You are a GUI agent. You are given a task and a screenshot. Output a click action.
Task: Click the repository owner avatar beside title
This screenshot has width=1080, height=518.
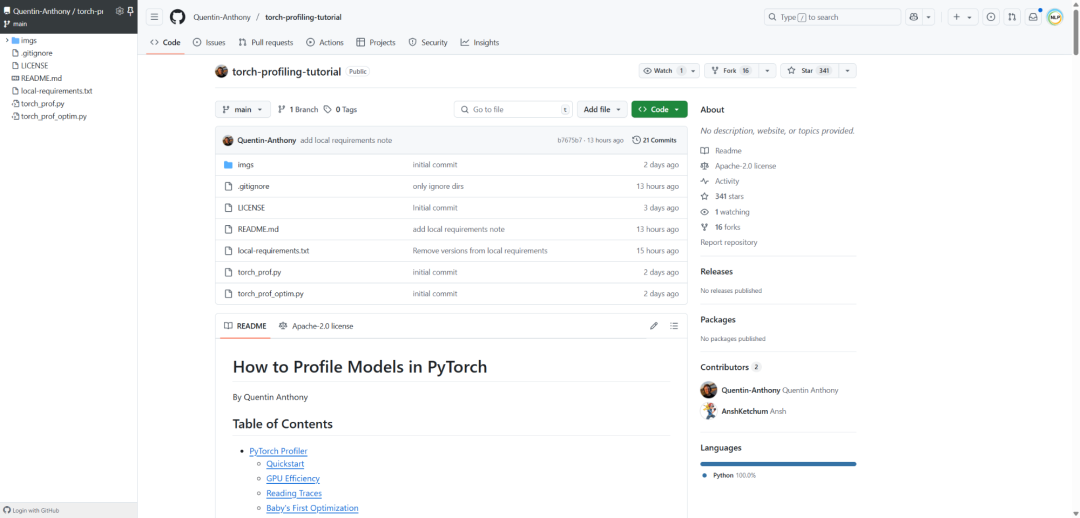click(x=221, y=71)
